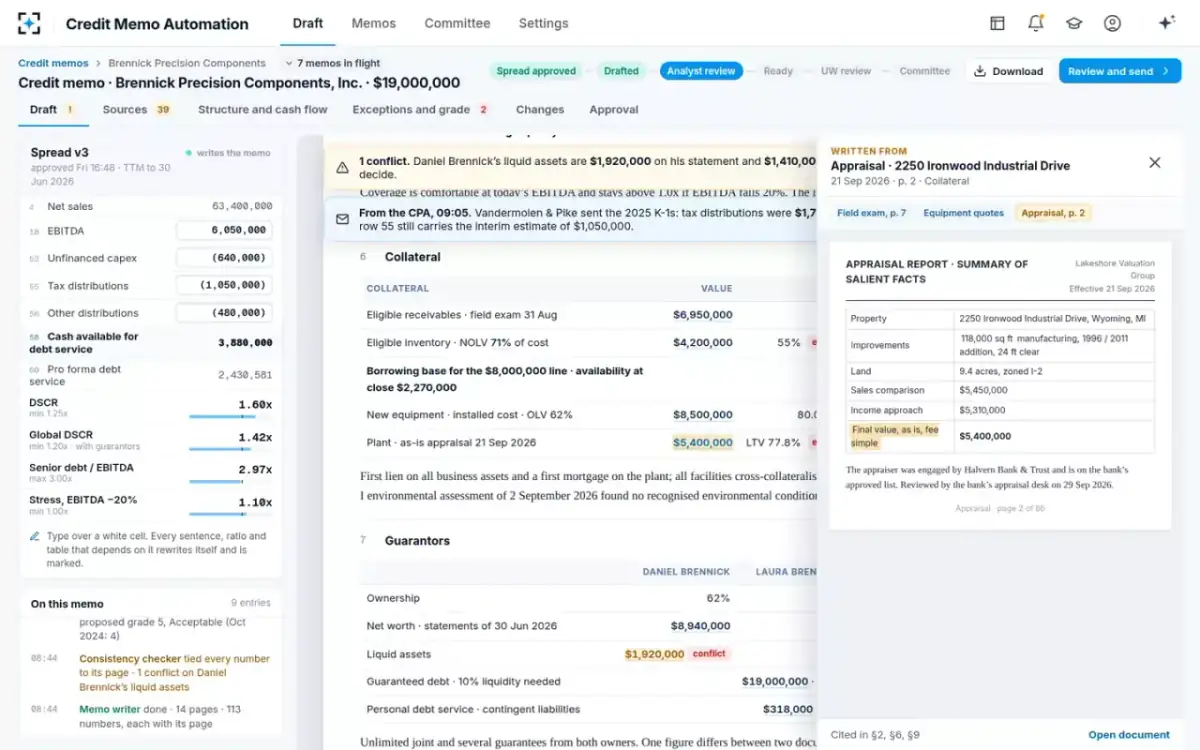Click the DSCR 1.60x gauge bar
Screen dimensions: 1200x750
tap(231, 417)
